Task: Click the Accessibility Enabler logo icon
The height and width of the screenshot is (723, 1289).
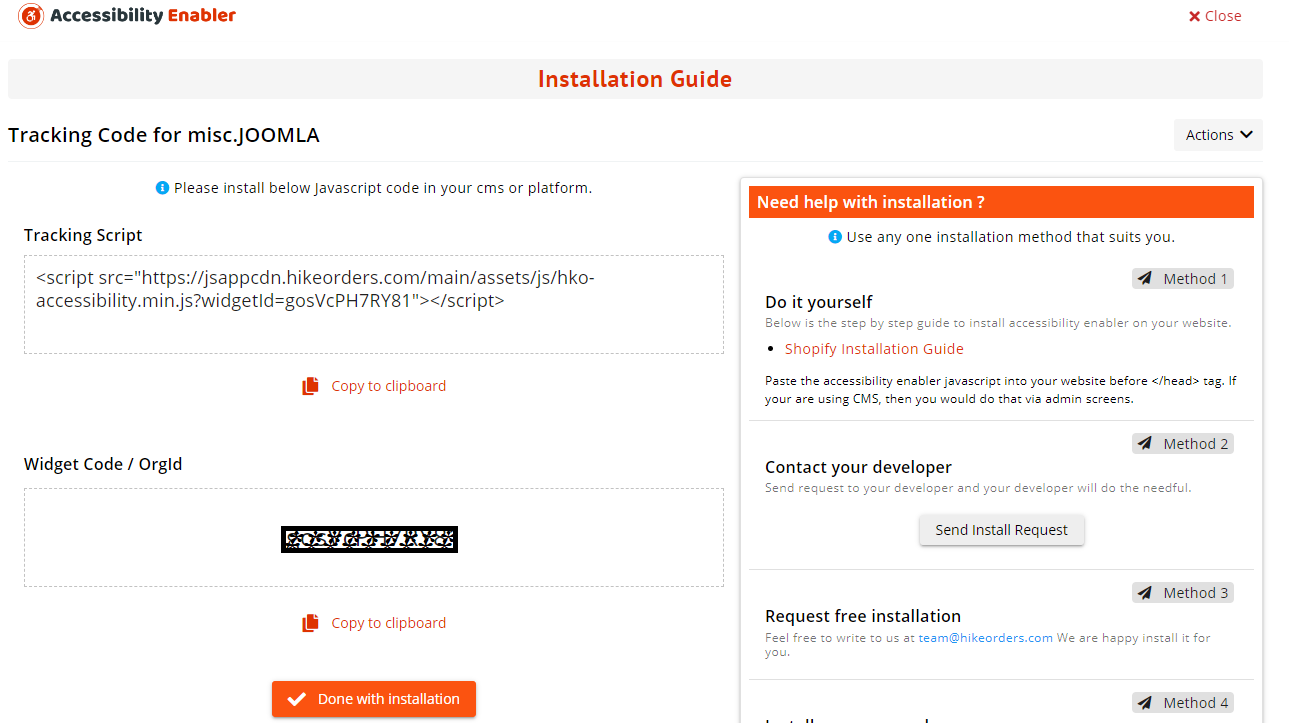Action: tap(31, 16)
